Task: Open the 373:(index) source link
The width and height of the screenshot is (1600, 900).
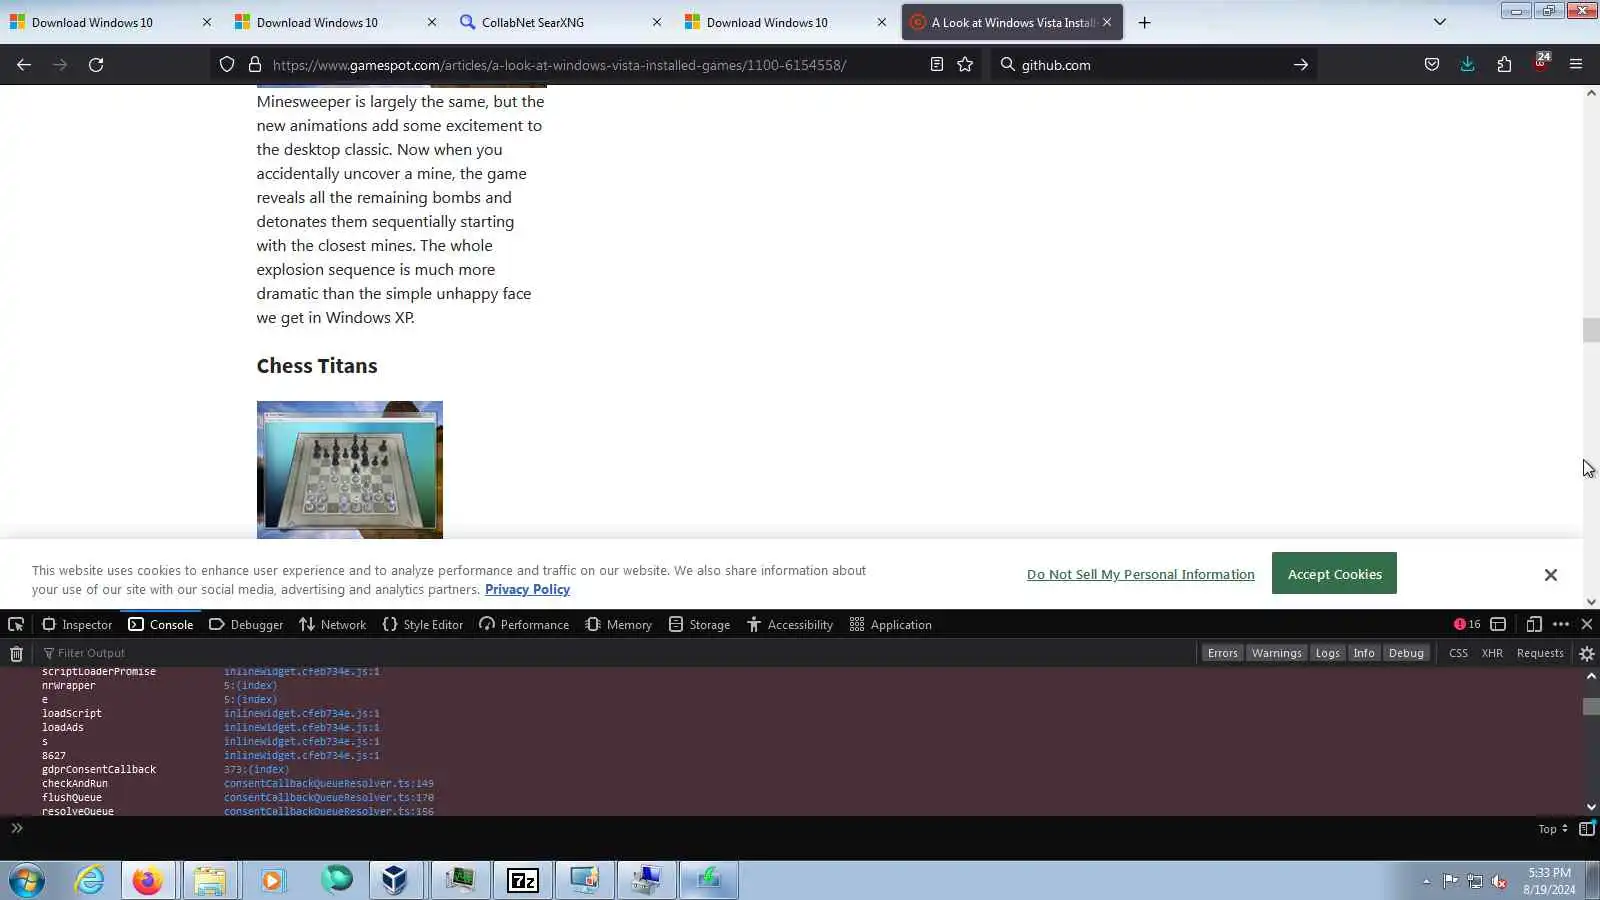Action: [256, 770]
